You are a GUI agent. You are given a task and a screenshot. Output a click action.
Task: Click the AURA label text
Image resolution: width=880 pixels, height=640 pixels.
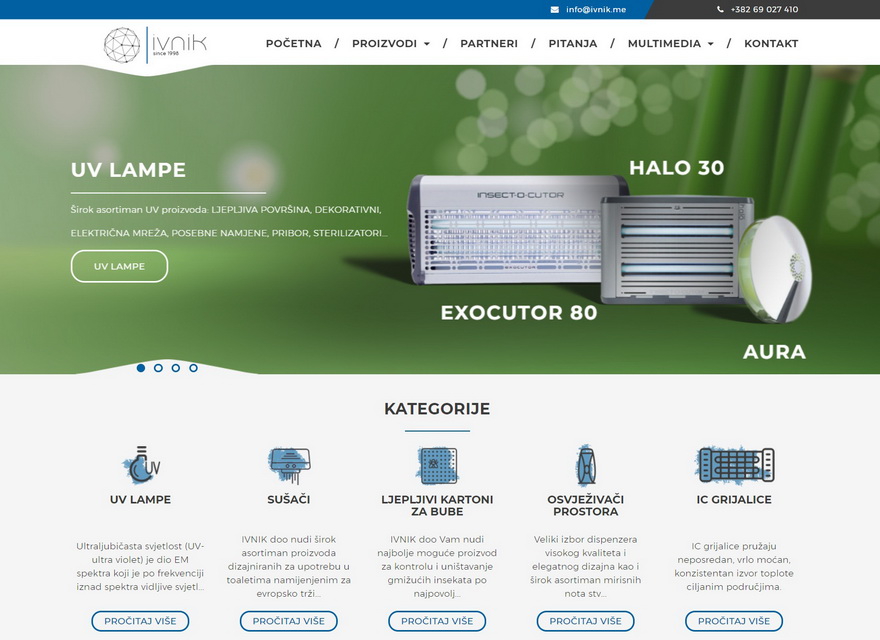click(774, 352)
